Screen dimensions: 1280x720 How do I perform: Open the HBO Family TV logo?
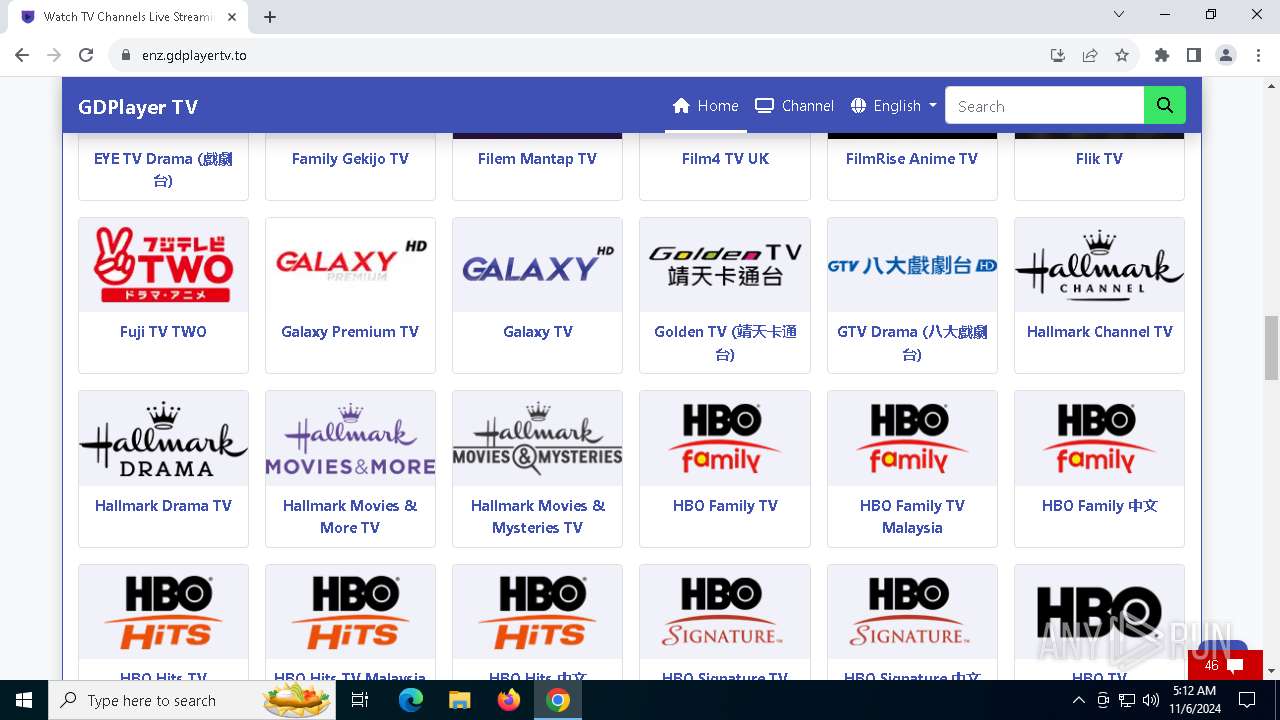tap(725, 439)
